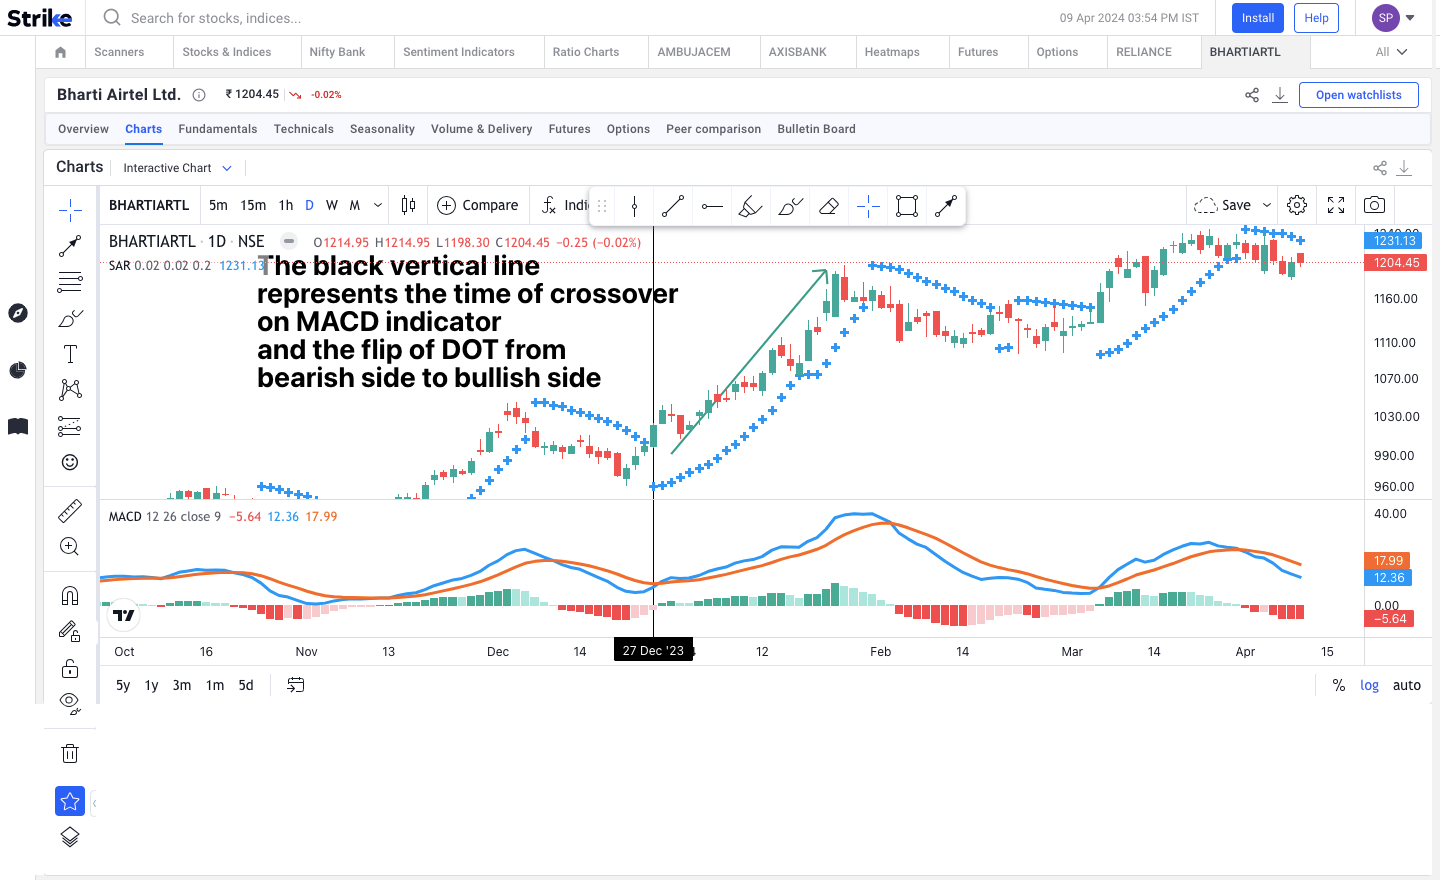Toggle lock all drawing tools
Screen dimensions: 1440x880
coord(70,668)
